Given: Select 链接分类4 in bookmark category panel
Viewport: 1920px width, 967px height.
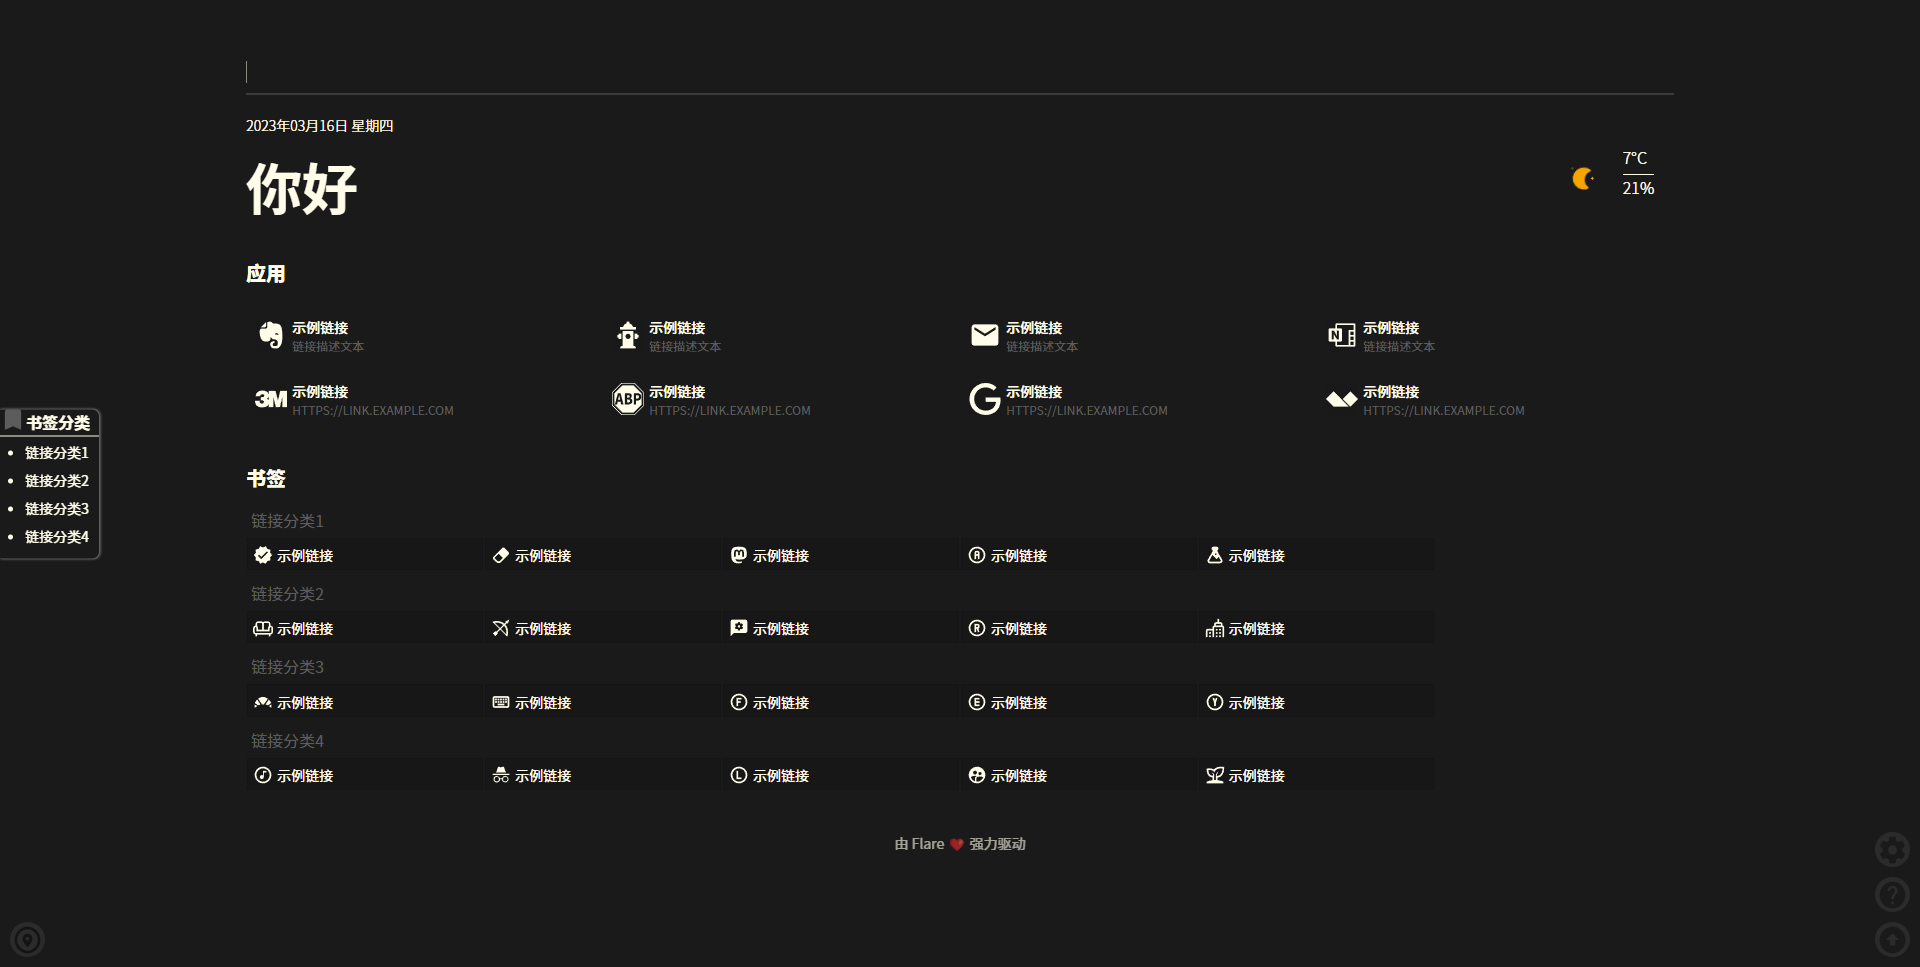Looking at the screenshot, I should click(x=57, y=537).
